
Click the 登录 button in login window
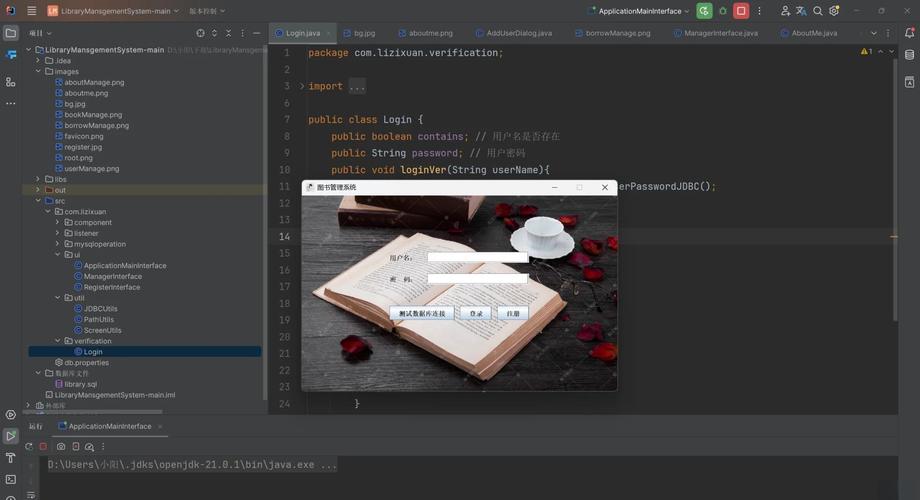pyautogui.click(x=476, y=314)
